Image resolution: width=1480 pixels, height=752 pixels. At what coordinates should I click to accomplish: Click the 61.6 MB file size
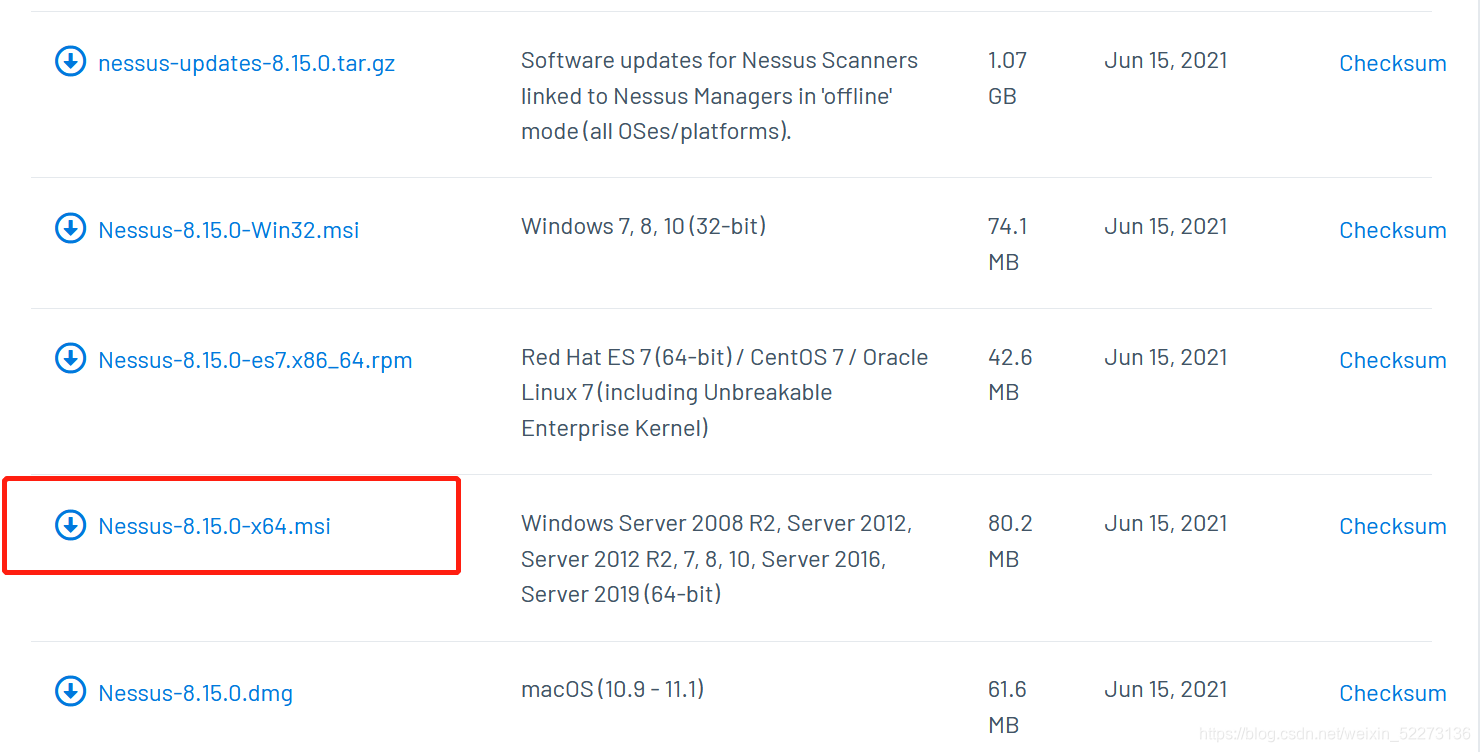point(1007,707)
